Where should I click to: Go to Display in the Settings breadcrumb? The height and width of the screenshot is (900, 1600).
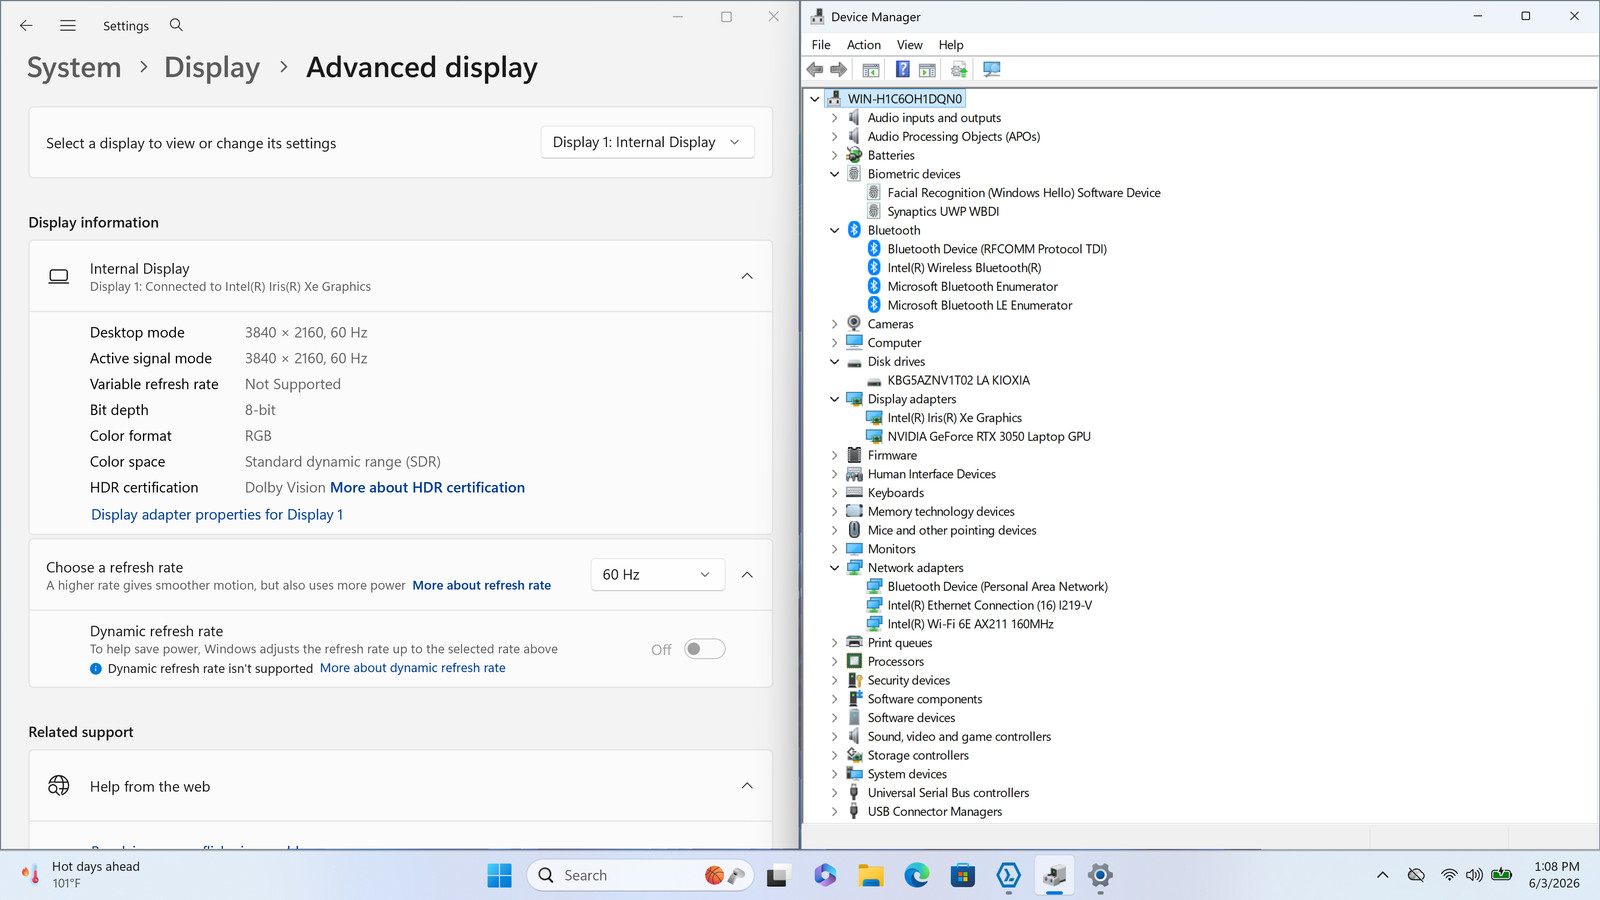coord(212,67)
